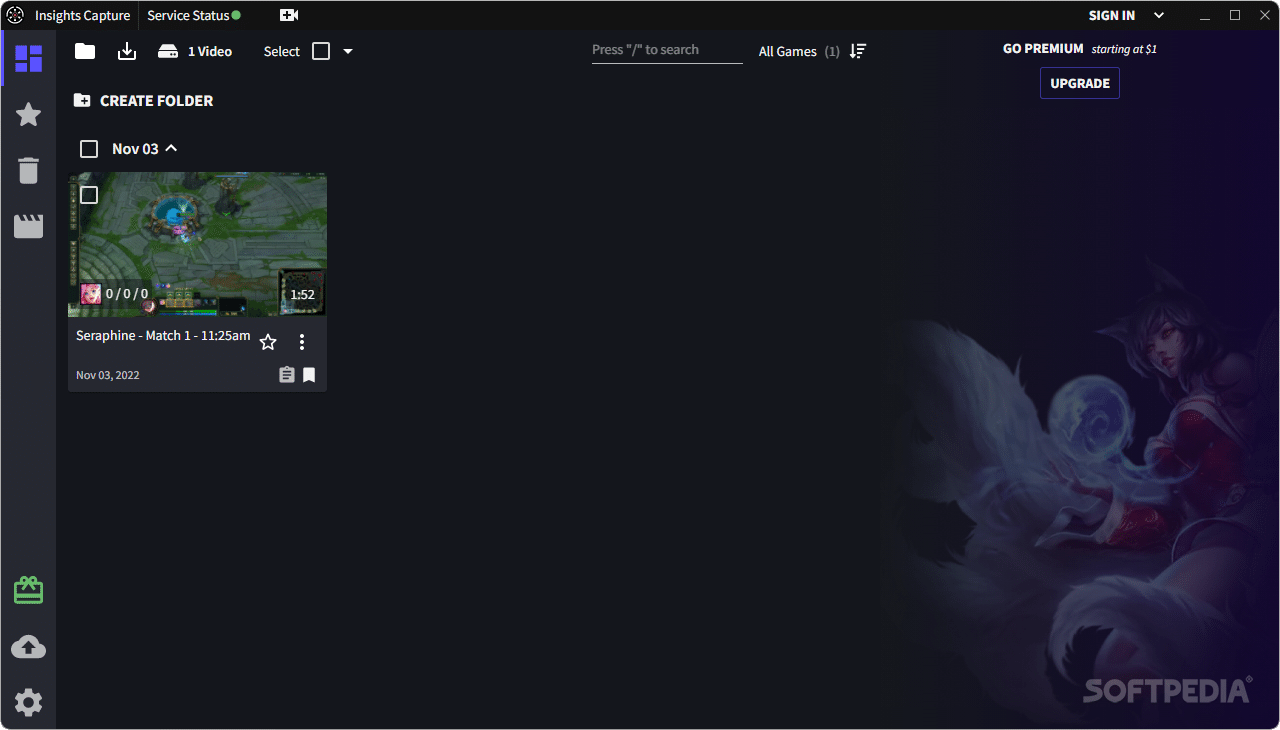
Task: Collapse the Nov 03 group chevron
Action: (x=171, y=148)
